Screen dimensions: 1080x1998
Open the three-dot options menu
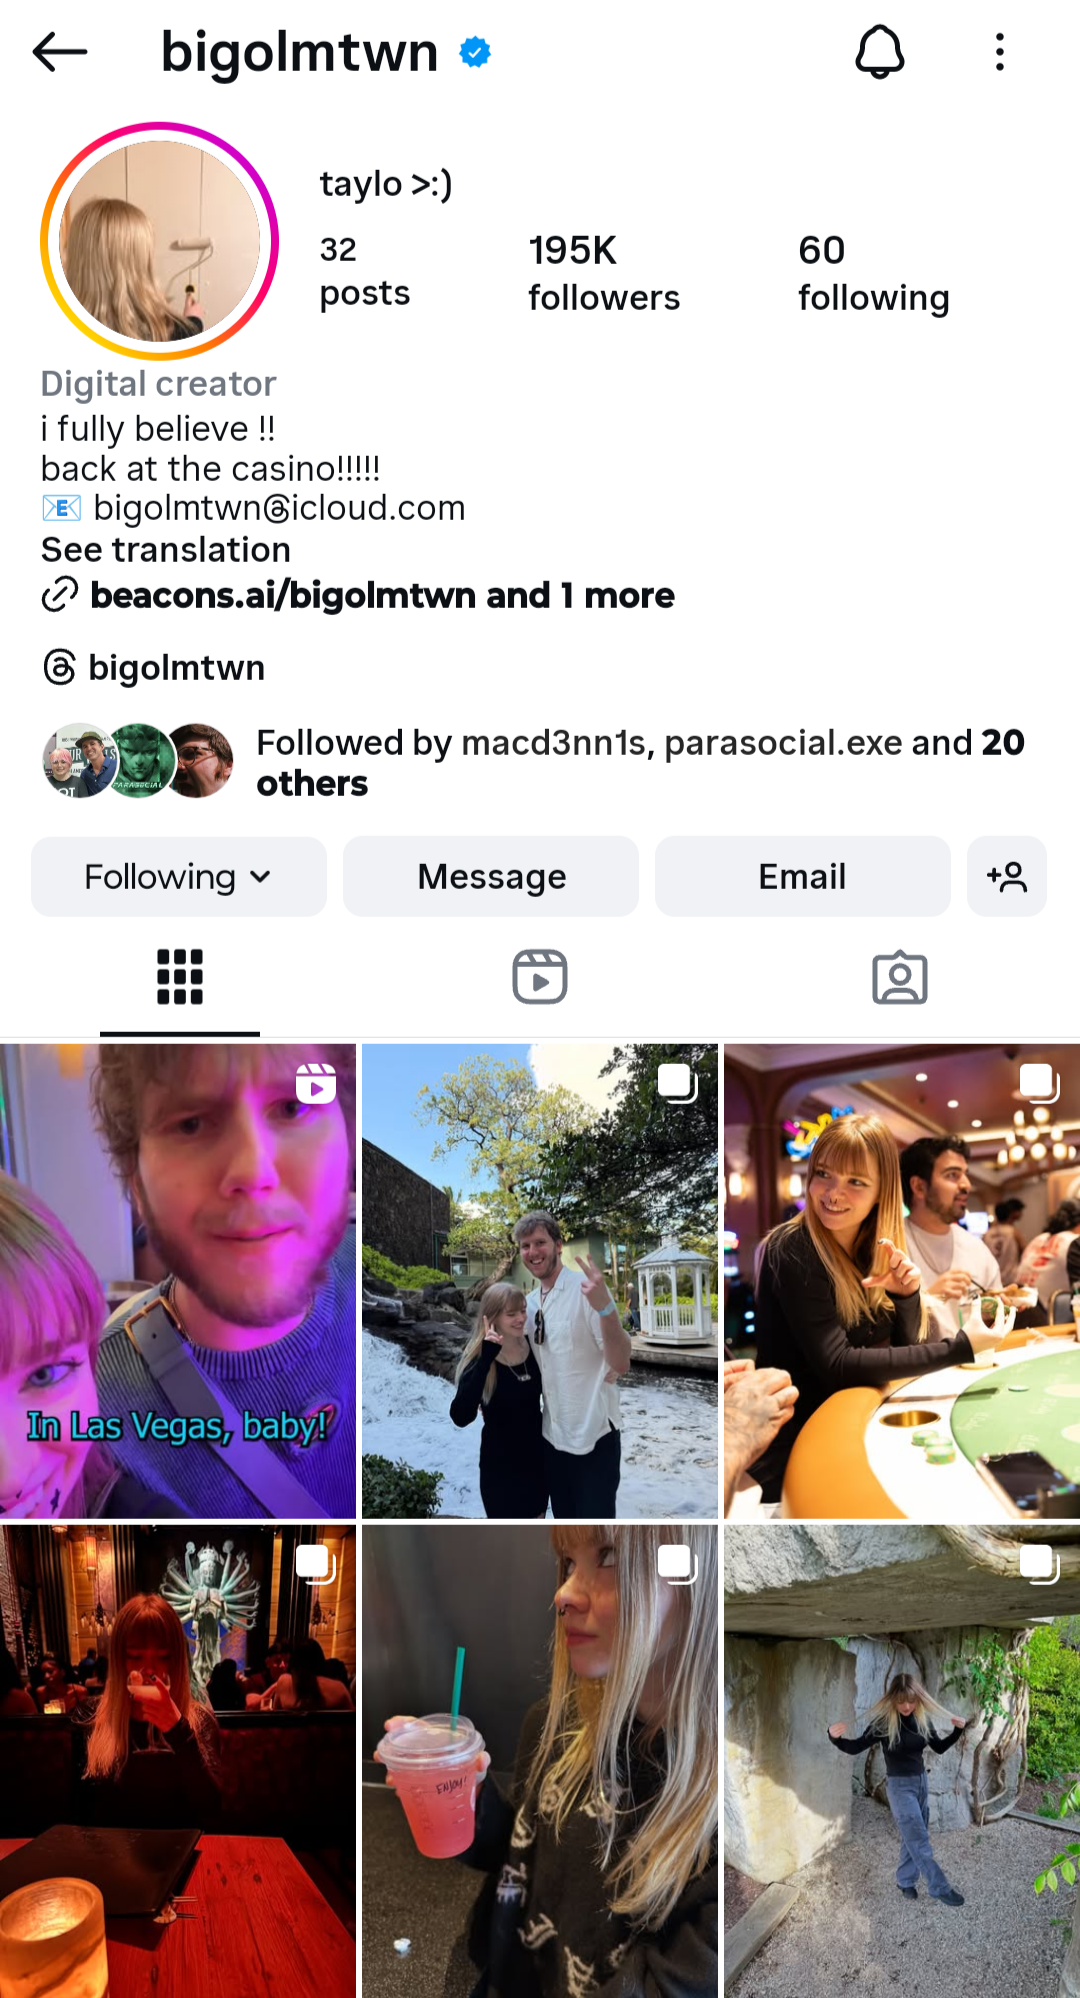click(x=999, y=52)
